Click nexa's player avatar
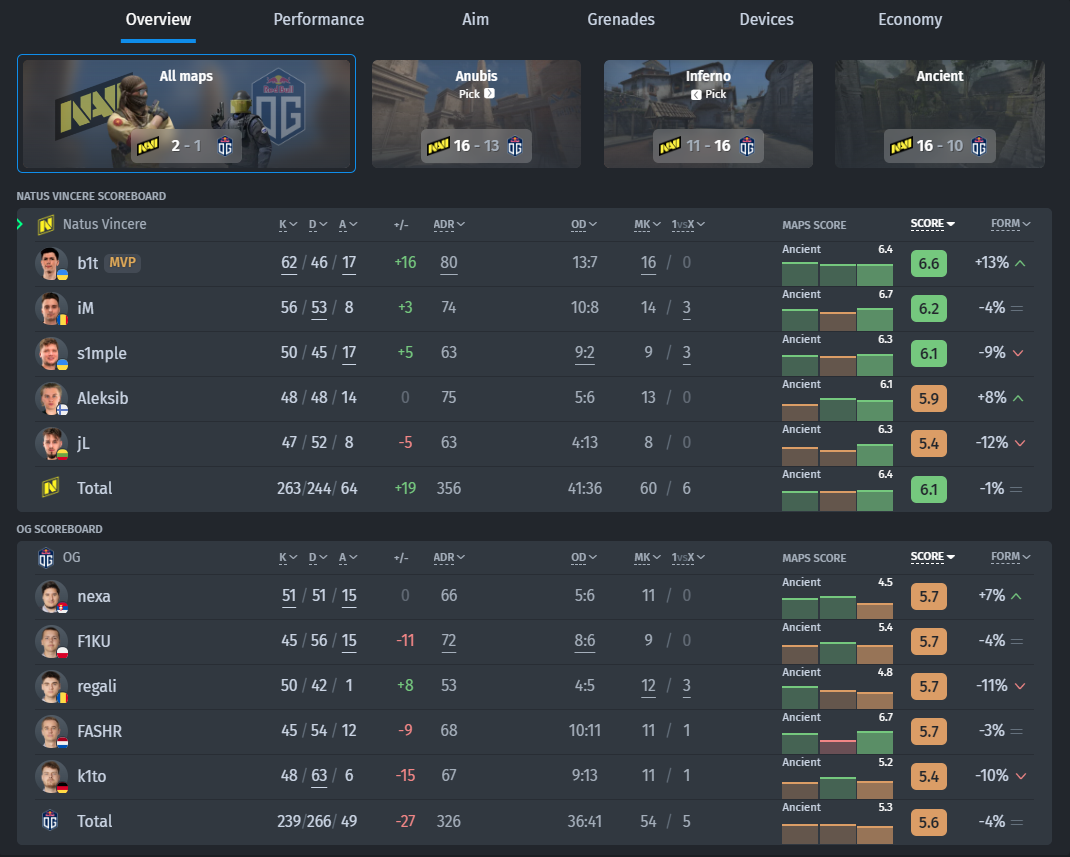 click(x=51, y=596)
